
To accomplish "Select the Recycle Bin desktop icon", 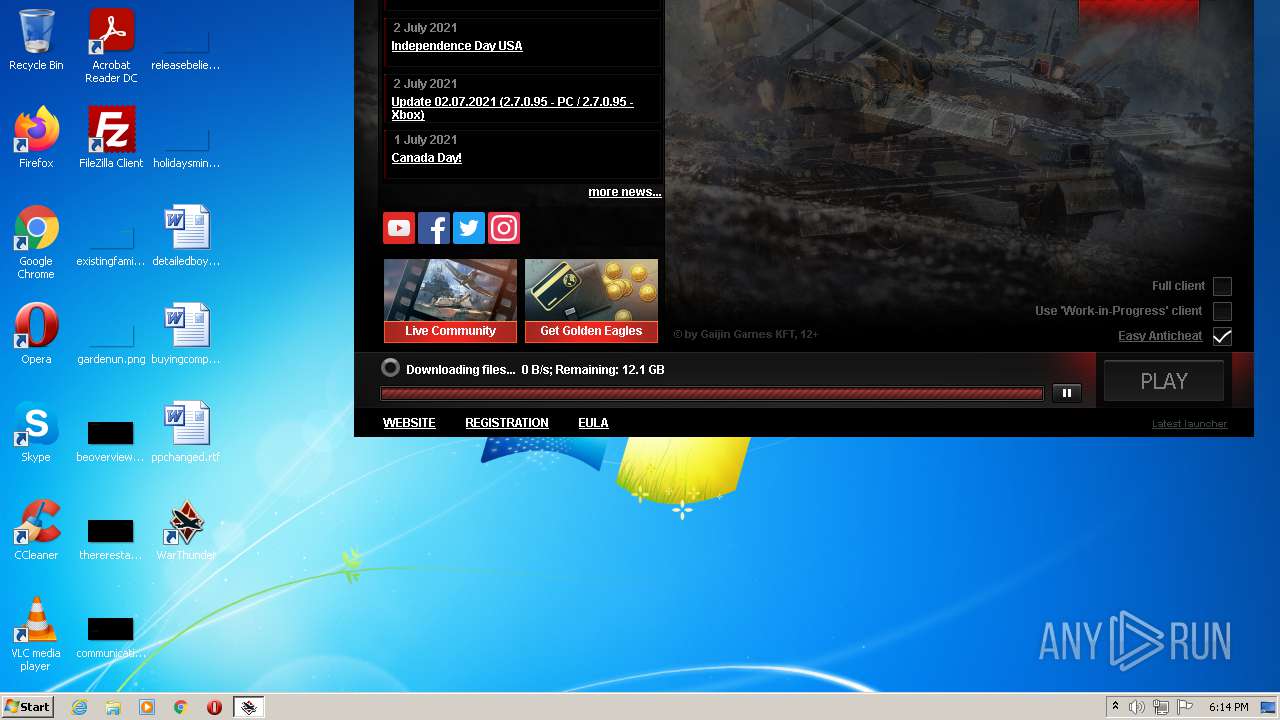I will tap(36, 41).
